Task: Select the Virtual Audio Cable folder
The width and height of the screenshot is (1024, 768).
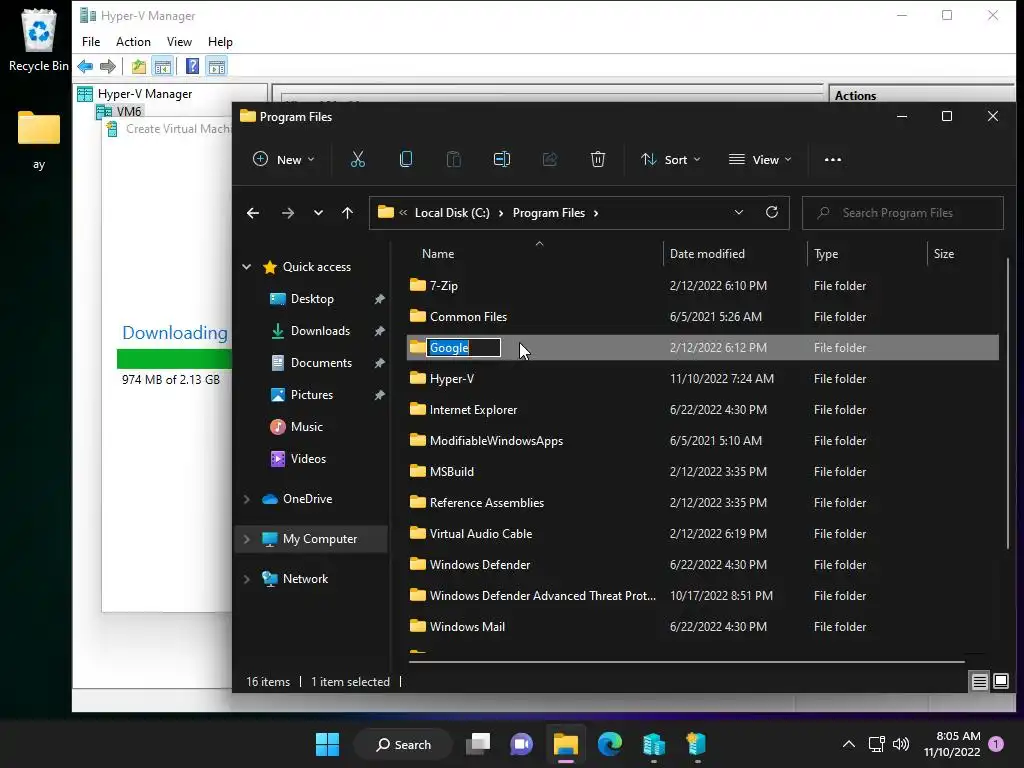Action: (703, 534)
